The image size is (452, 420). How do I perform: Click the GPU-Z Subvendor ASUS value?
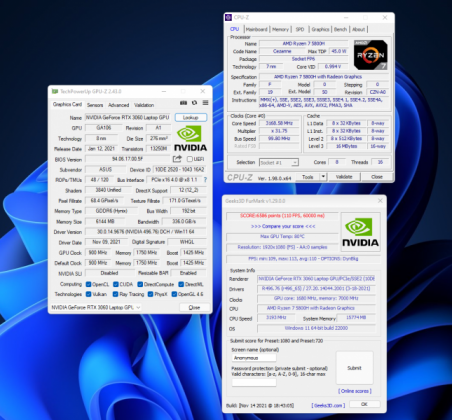[105, 169]
